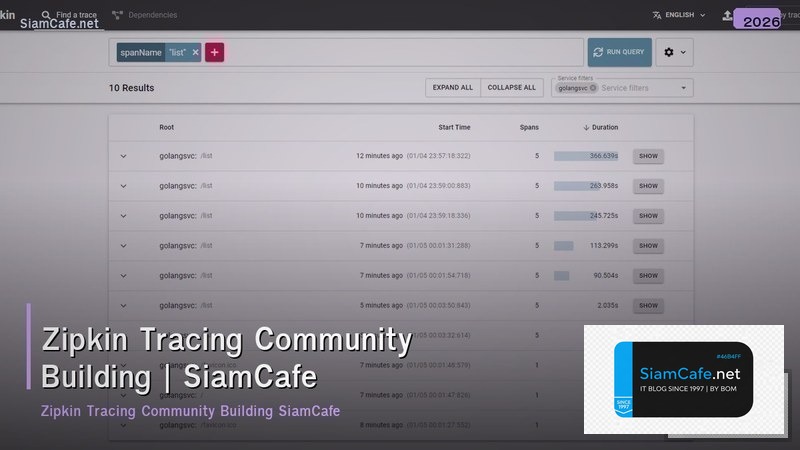Show the 90.504s trace

[648, 276]
